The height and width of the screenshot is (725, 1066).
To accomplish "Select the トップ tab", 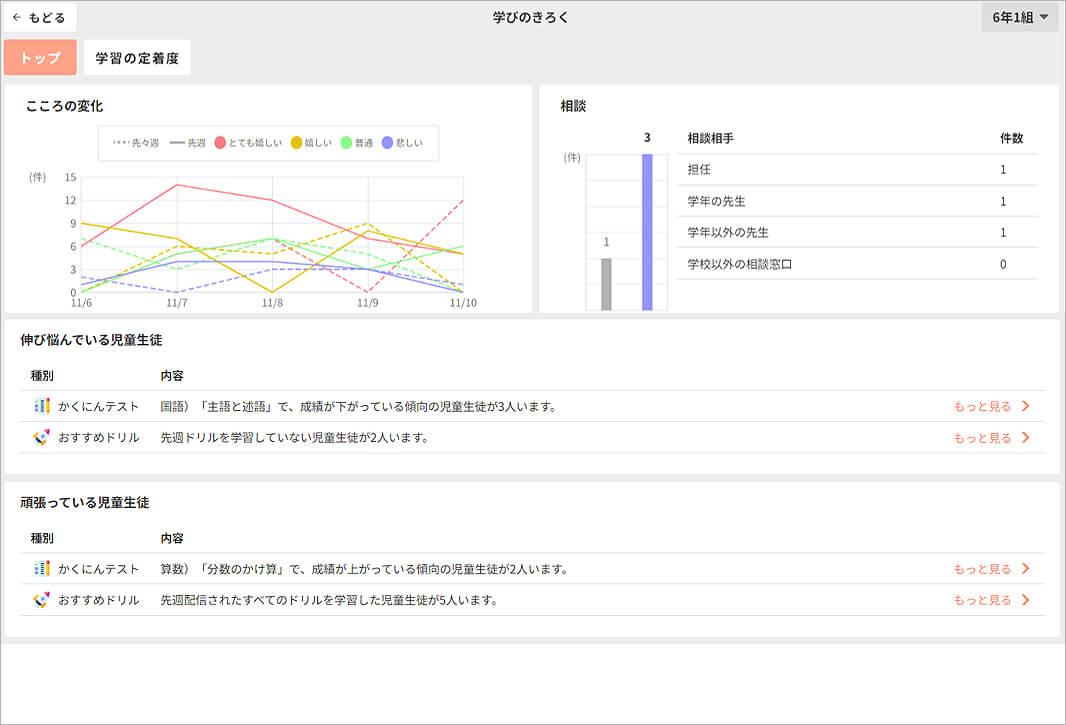I will [40, 57].
